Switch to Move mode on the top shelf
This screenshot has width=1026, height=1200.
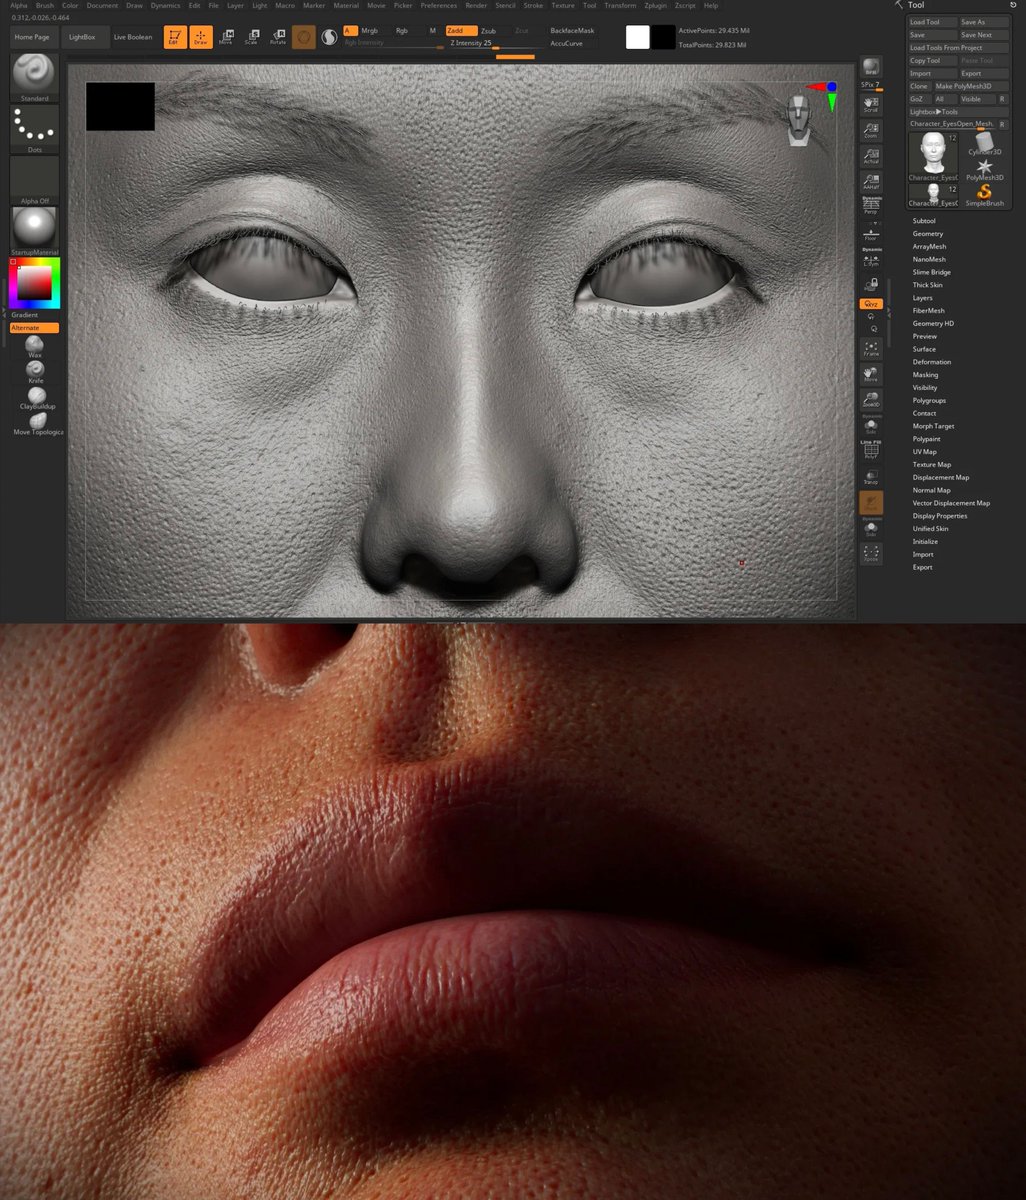click(x=225, y=37)
